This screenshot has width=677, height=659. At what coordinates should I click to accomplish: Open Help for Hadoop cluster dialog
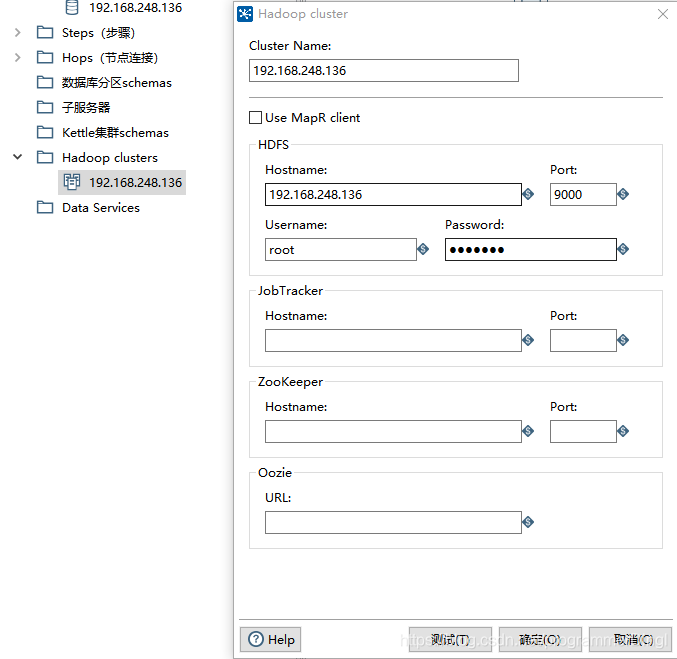270,639
